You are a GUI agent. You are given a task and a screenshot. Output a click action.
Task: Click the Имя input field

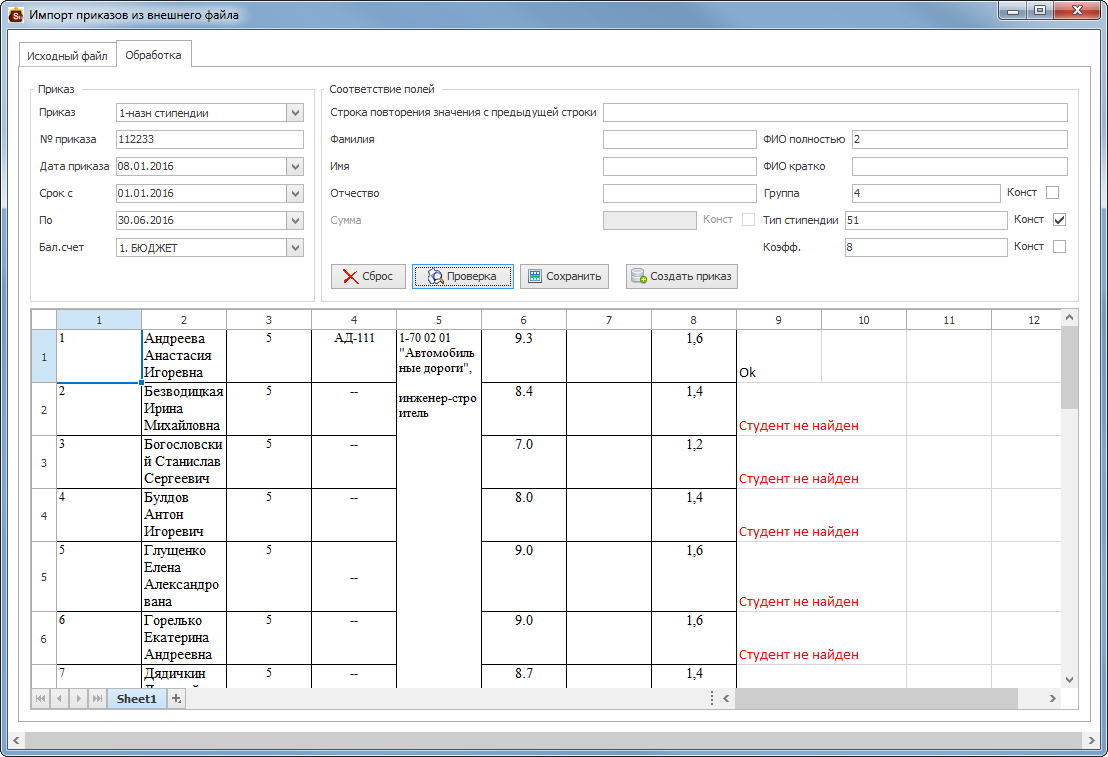tap(680, 166)
